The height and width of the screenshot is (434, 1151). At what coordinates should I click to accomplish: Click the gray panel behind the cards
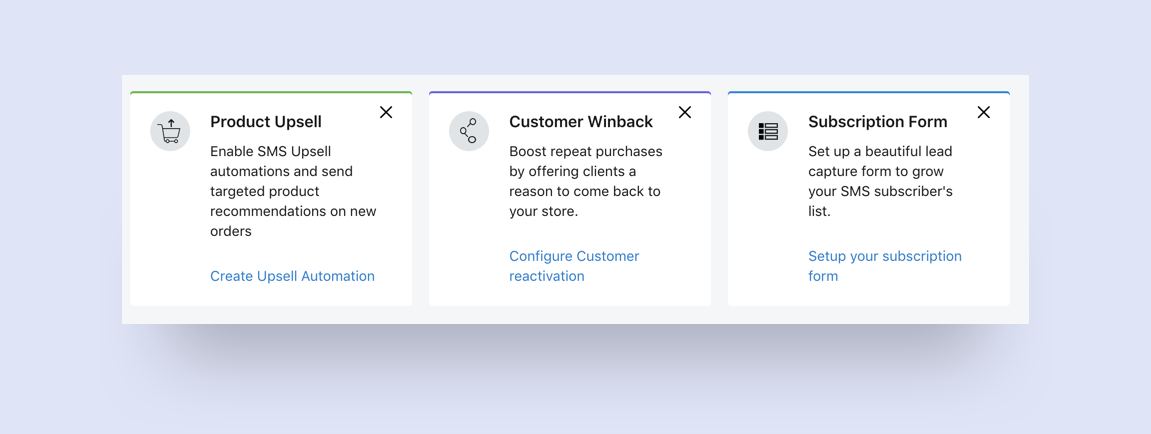(x=575, y=314)
